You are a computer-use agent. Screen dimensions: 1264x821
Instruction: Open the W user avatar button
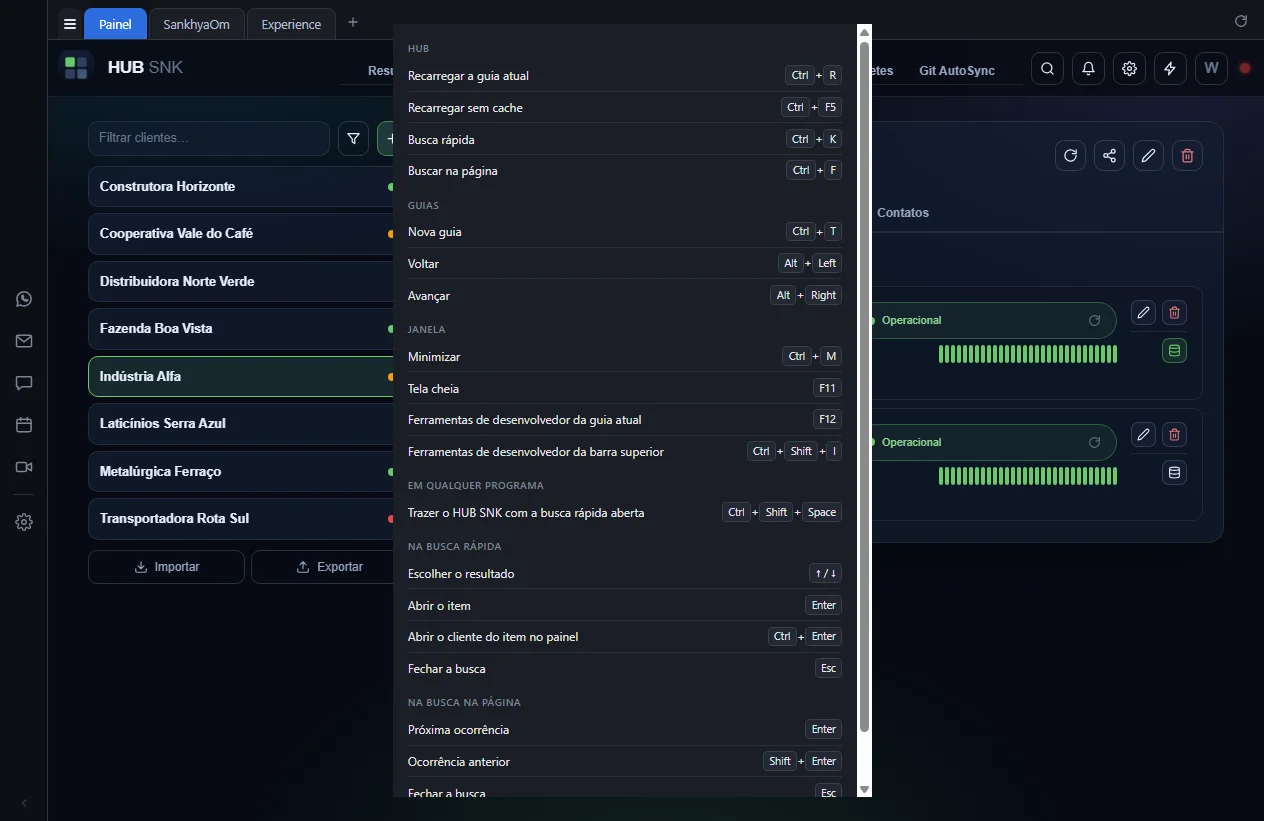[x=1211, y=69]
